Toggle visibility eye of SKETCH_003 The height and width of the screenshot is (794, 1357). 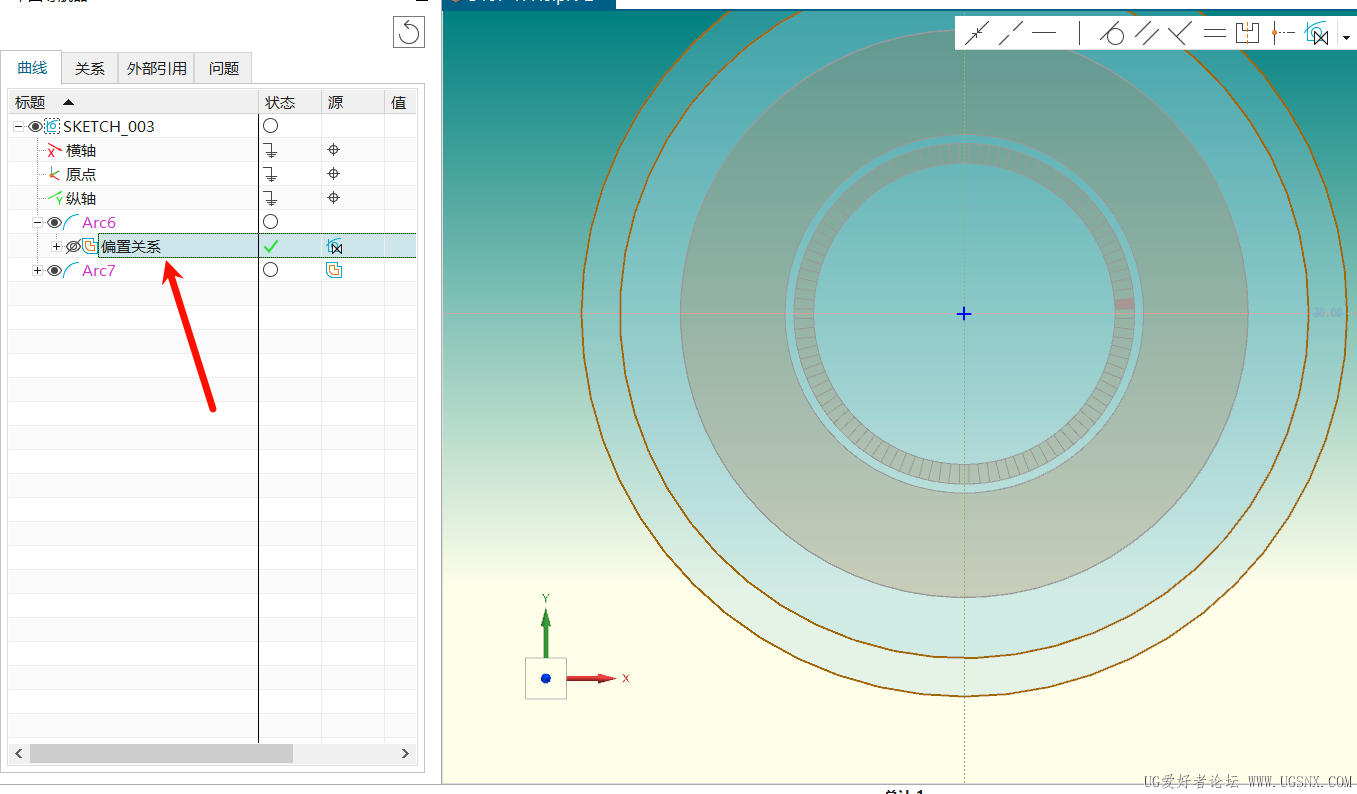[35, 127]
